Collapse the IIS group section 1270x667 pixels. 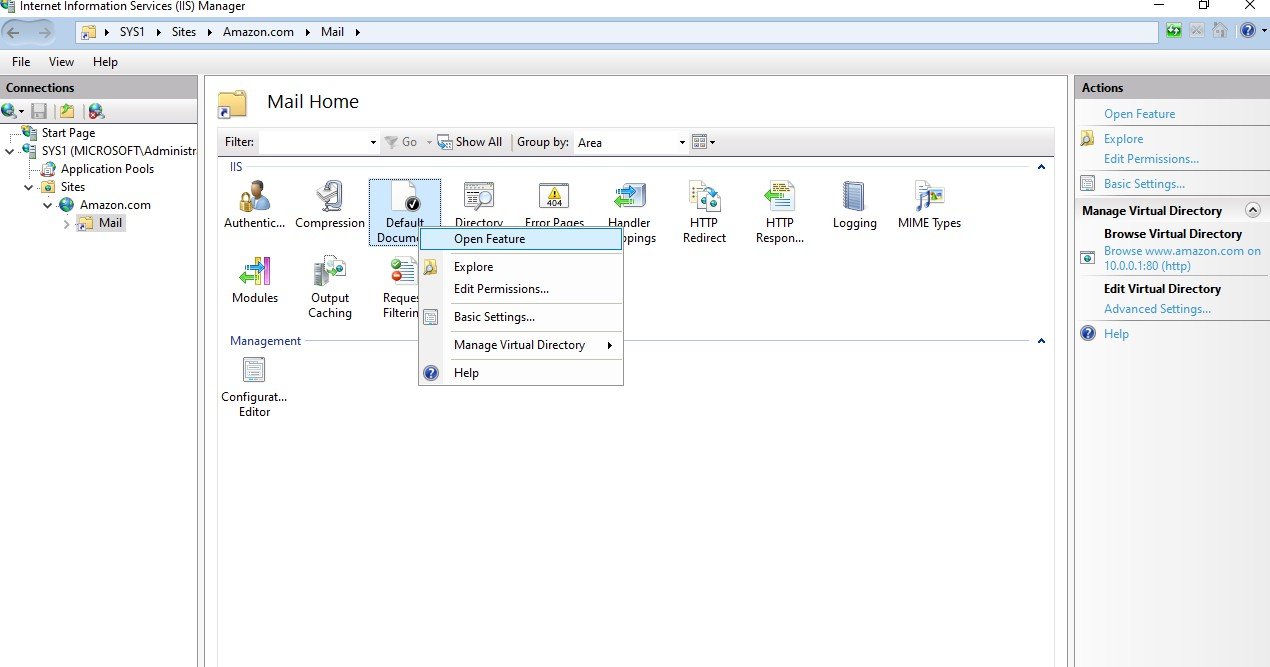coord(1041,167)
